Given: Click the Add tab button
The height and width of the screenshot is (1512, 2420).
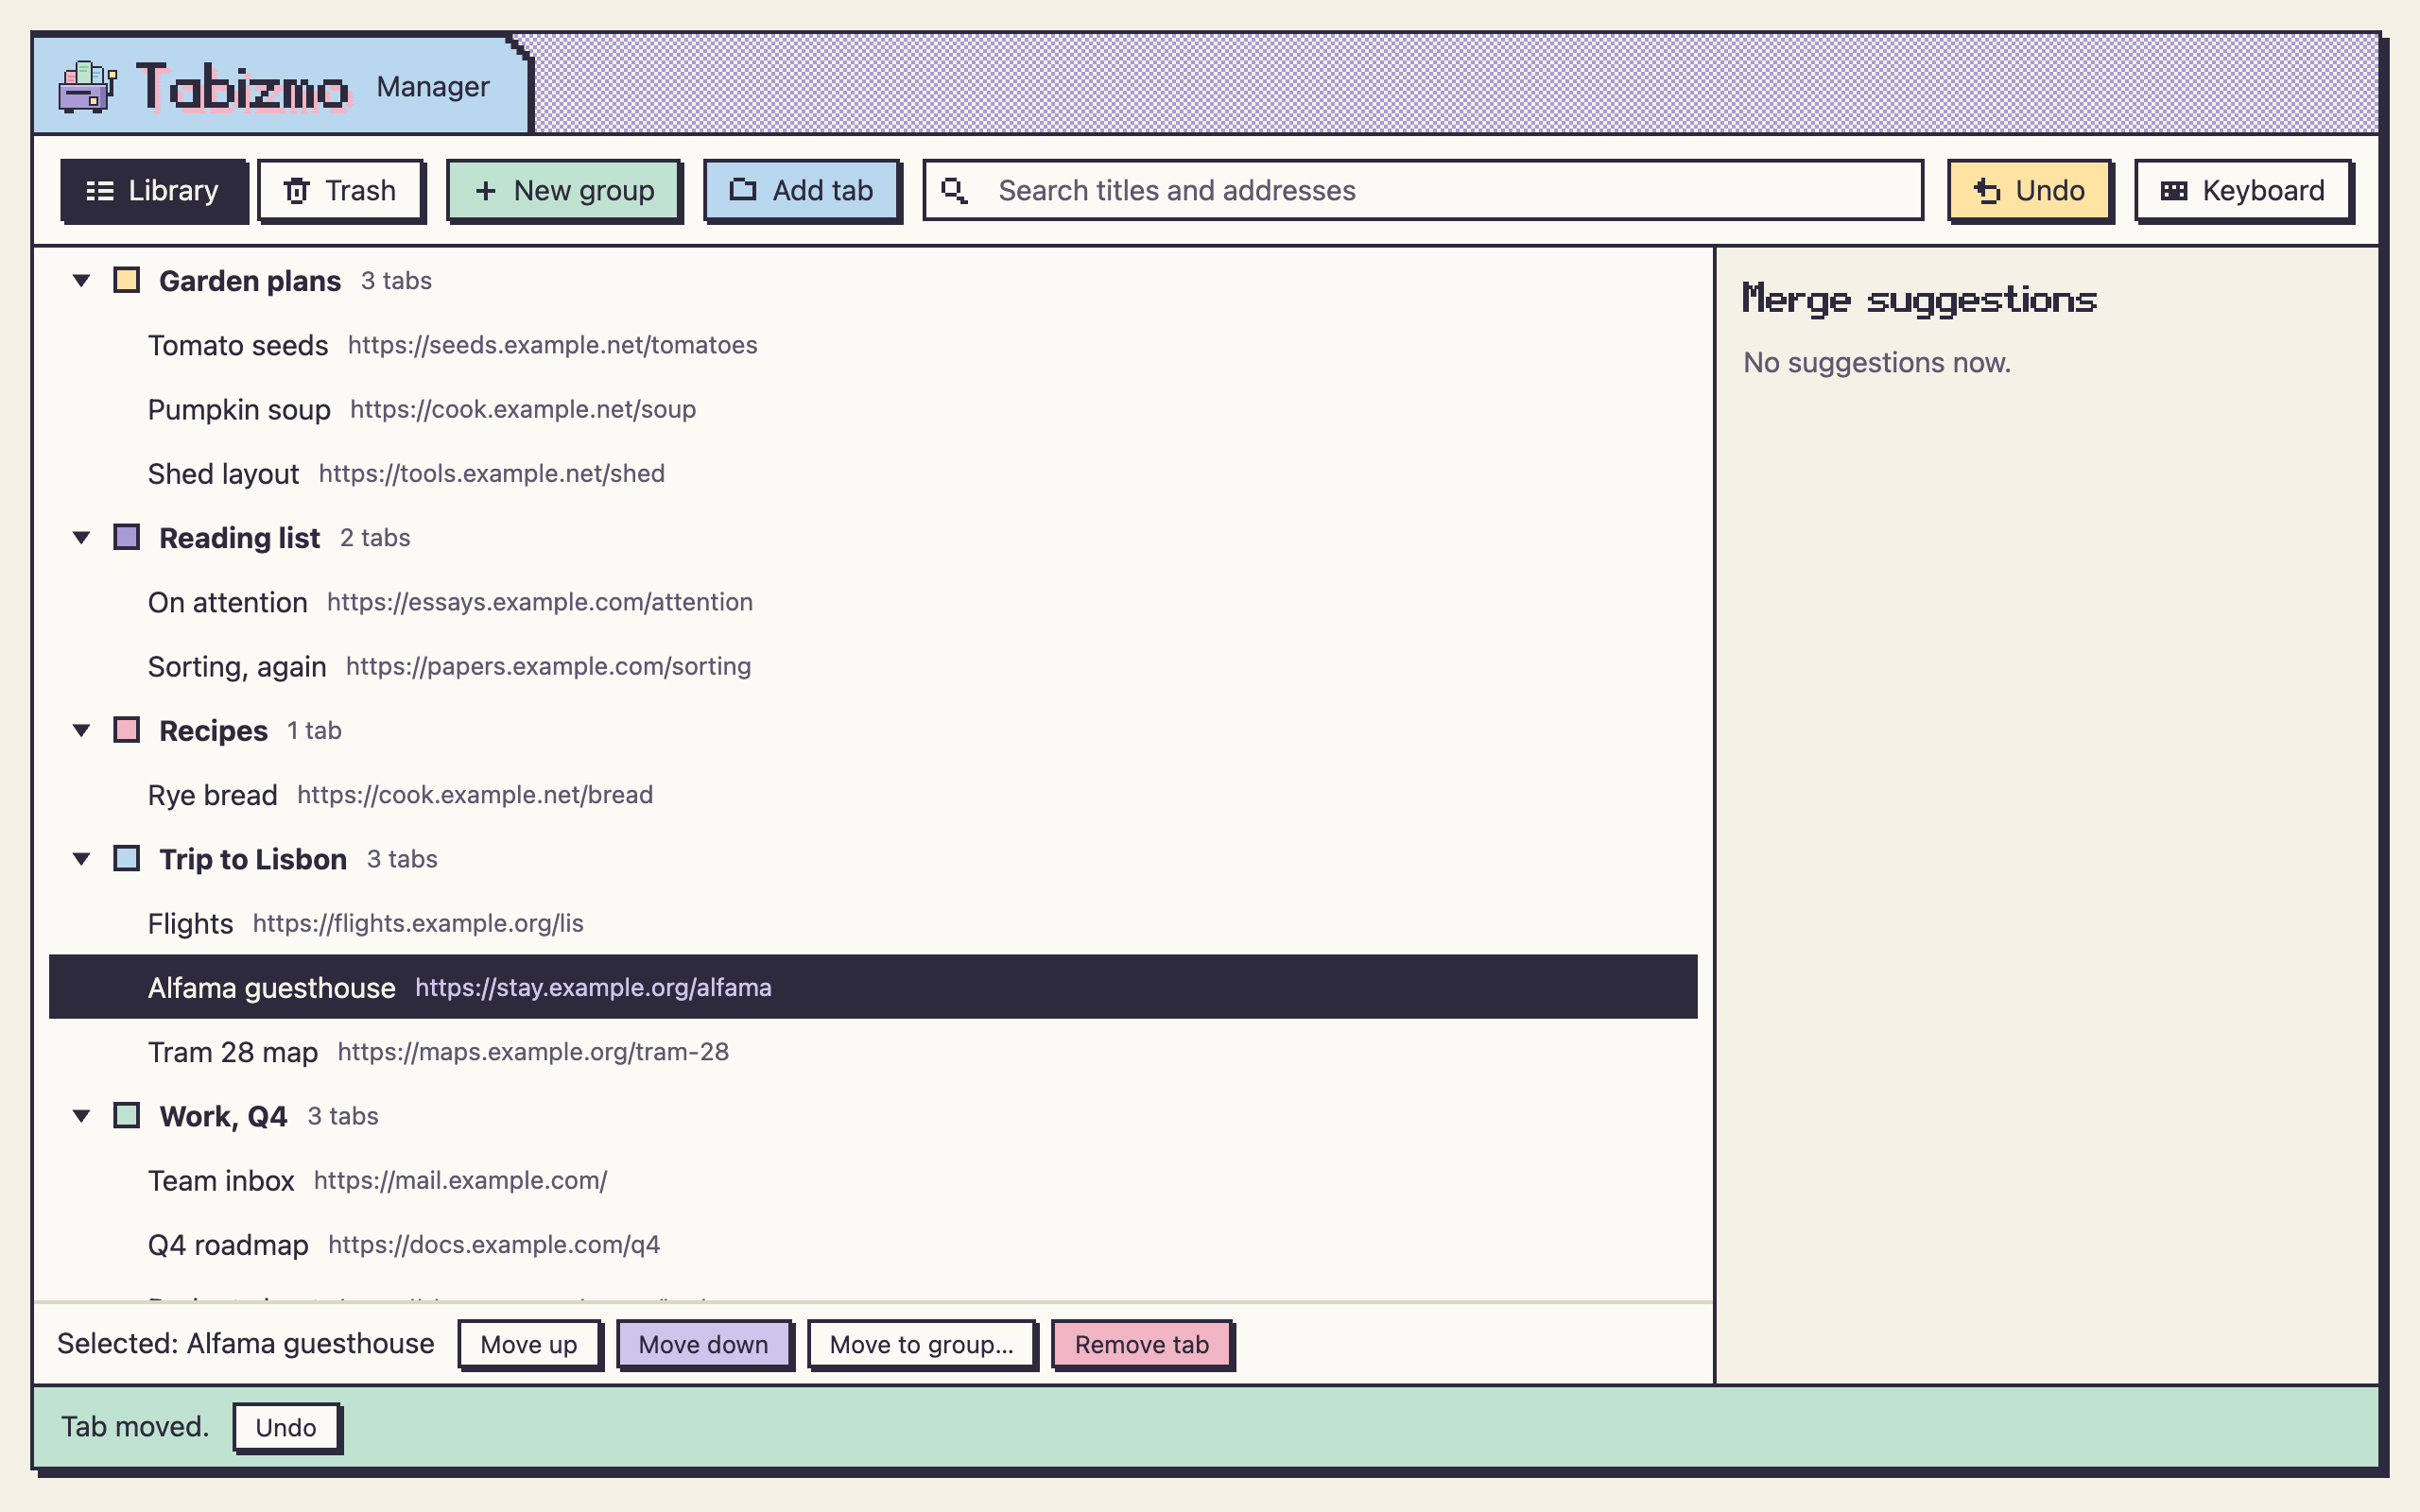Looking at the screenshot, I should [802, 190].
